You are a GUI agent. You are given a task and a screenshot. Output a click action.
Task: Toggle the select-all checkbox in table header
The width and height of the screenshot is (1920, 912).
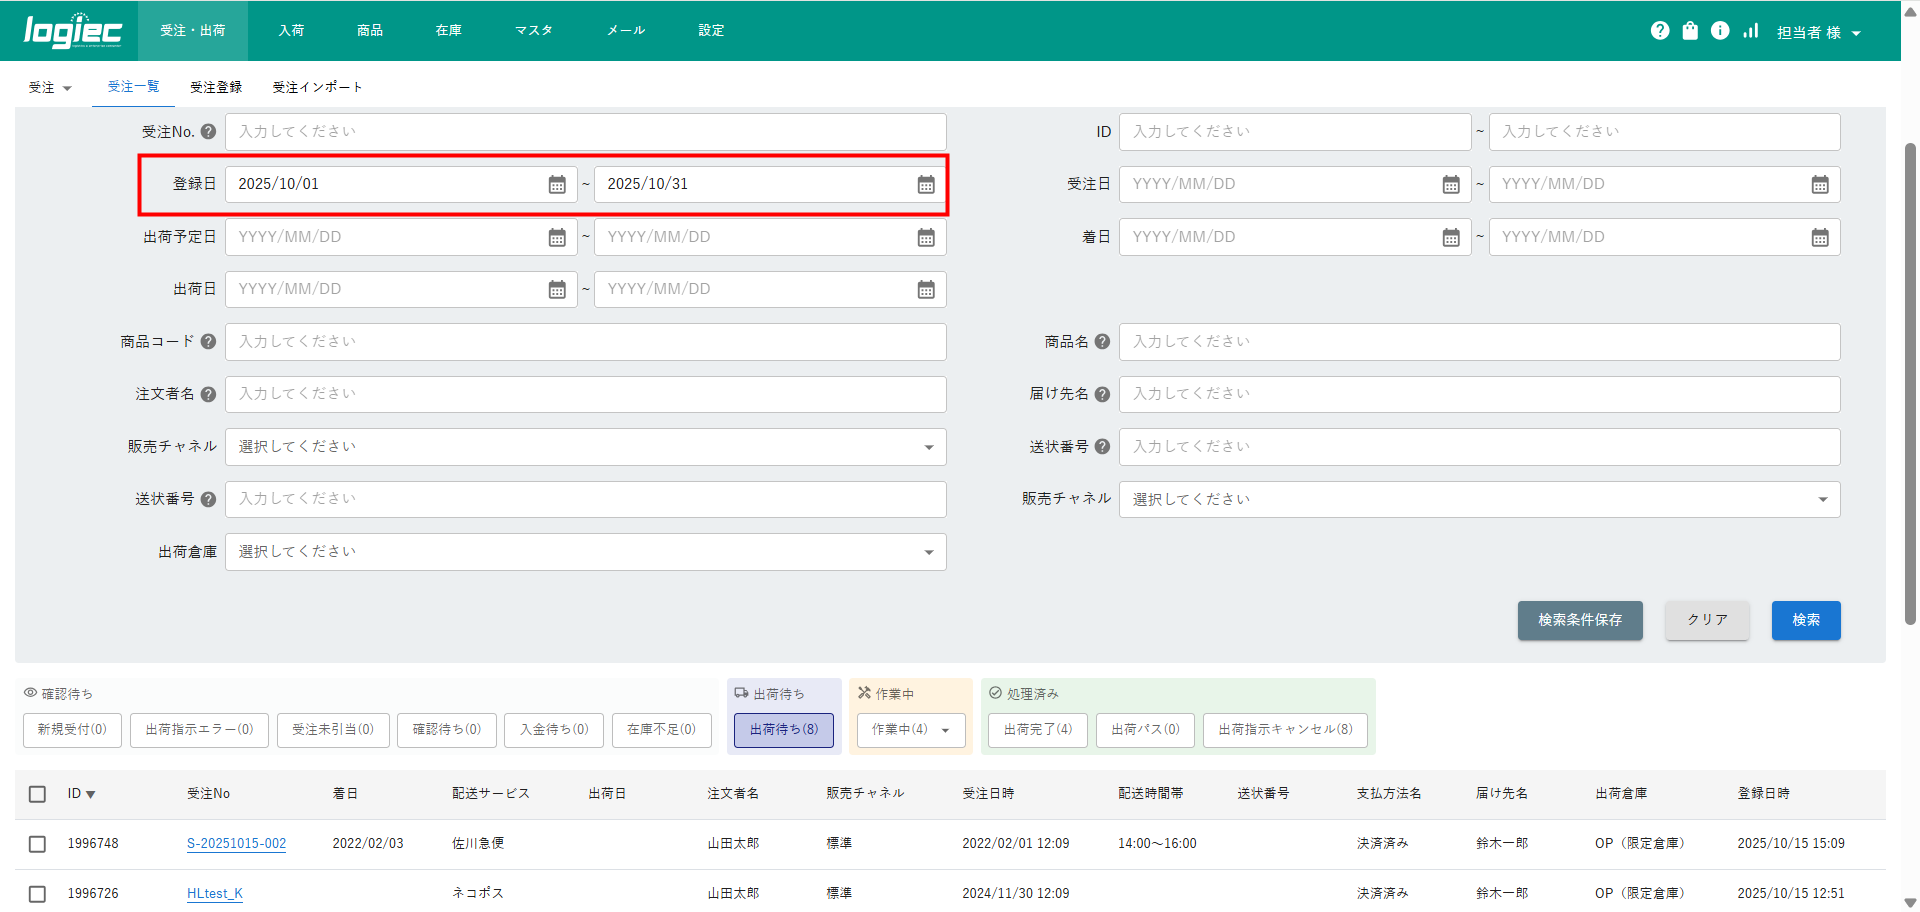tap(38, 794)
